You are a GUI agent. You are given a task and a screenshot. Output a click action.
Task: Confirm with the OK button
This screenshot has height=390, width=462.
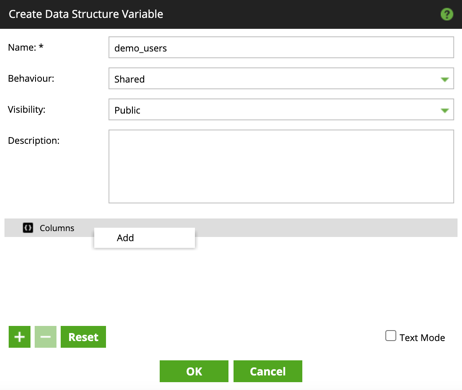(x=194, y=371)
